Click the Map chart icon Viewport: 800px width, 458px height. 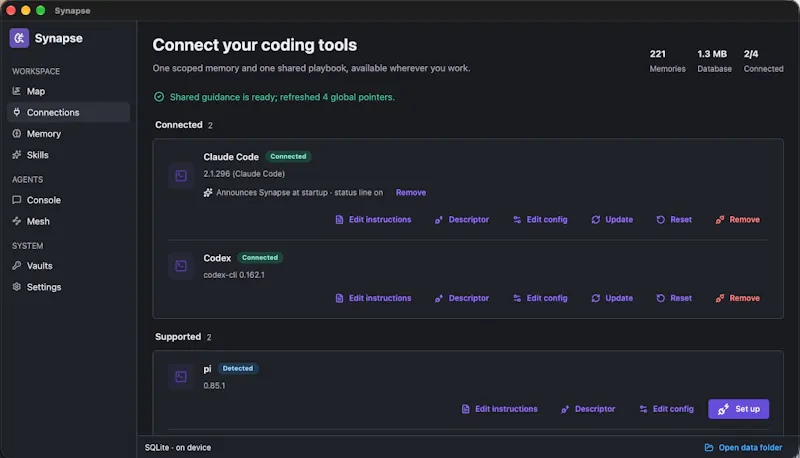(16, 91)
